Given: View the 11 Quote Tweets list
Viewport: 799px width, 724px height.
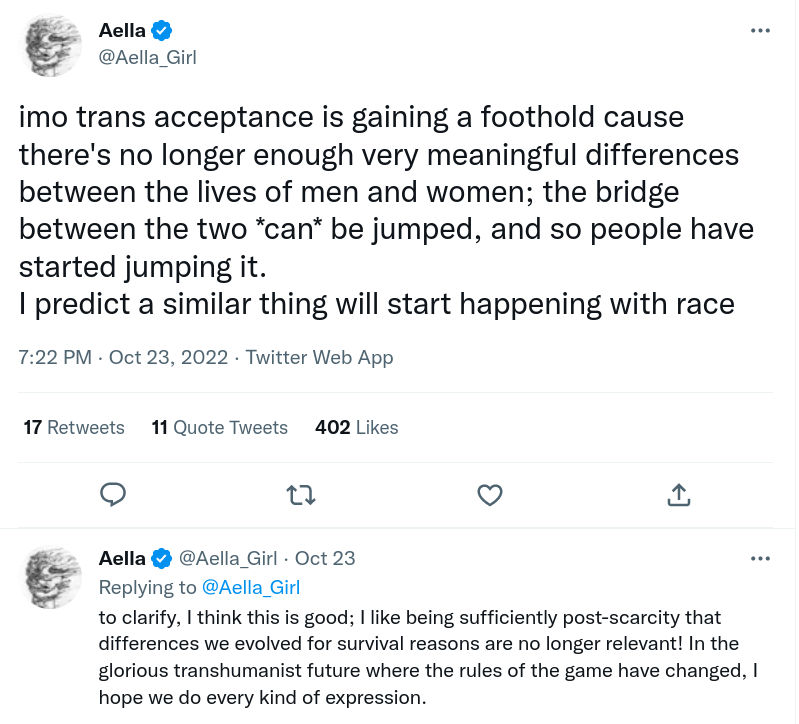Looking at the screenshot, I should tap(220, 427).
